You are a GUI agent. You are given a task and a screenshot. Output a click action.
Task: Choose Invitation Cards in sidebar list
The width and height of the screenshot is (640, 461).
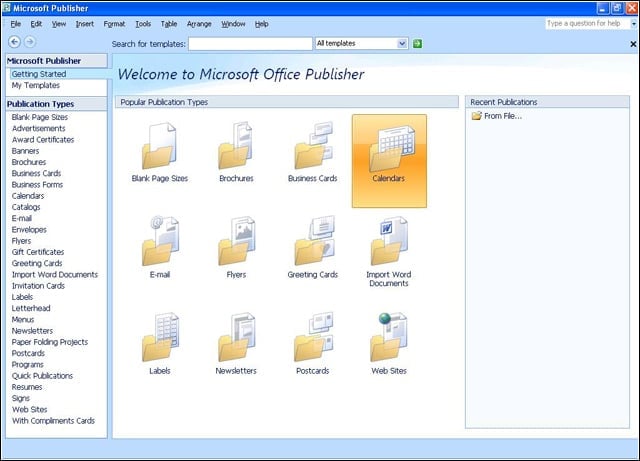(38, 286)
